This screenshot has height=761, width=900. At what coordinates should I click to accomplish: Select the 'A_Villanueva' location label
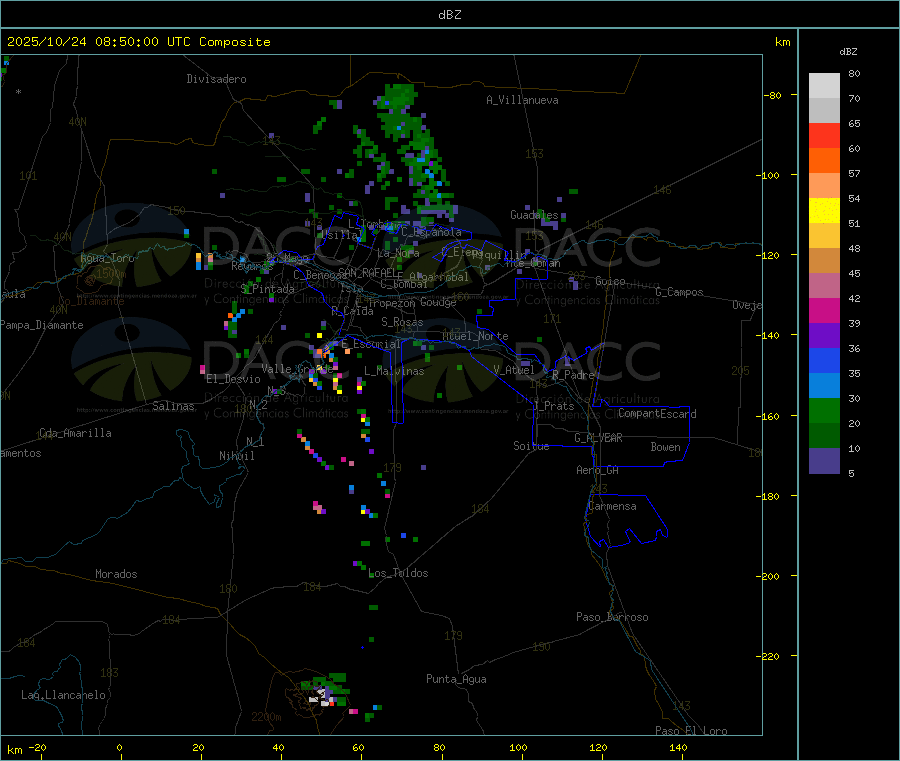pos(522,100)
